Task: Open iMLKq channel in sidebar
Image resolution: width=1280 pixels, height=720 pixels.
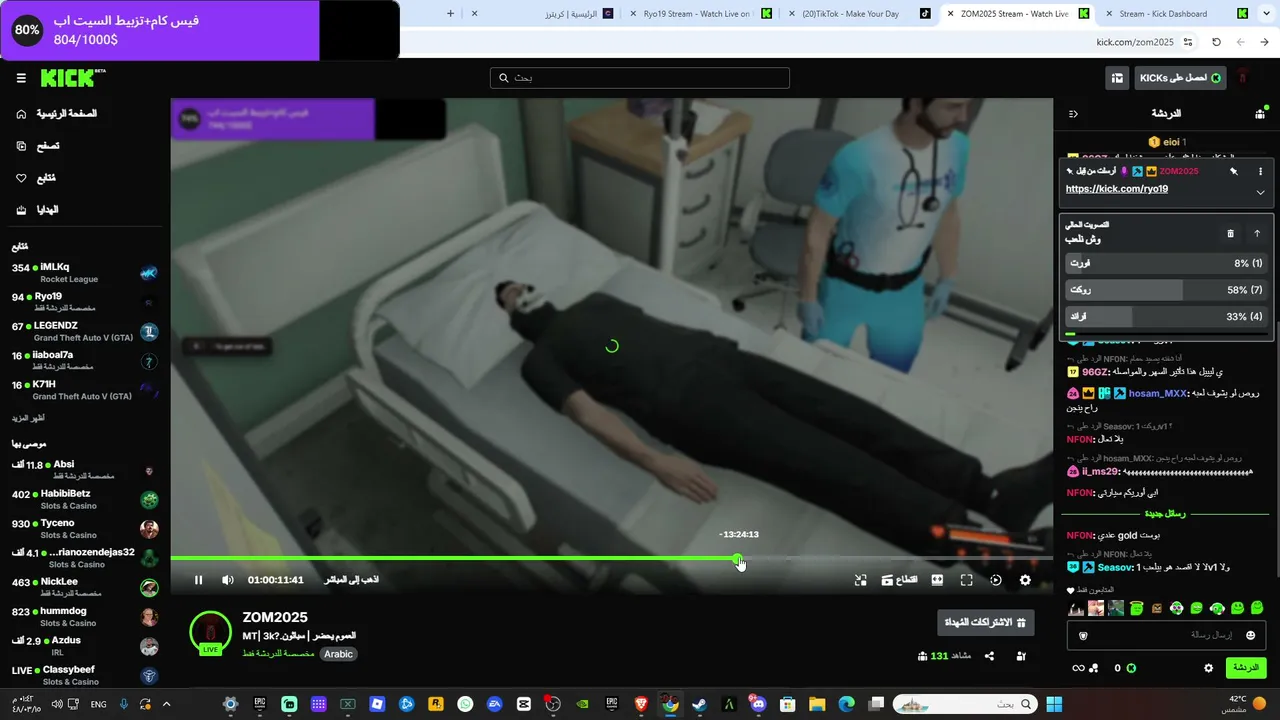Action: (x=85, y=273)
